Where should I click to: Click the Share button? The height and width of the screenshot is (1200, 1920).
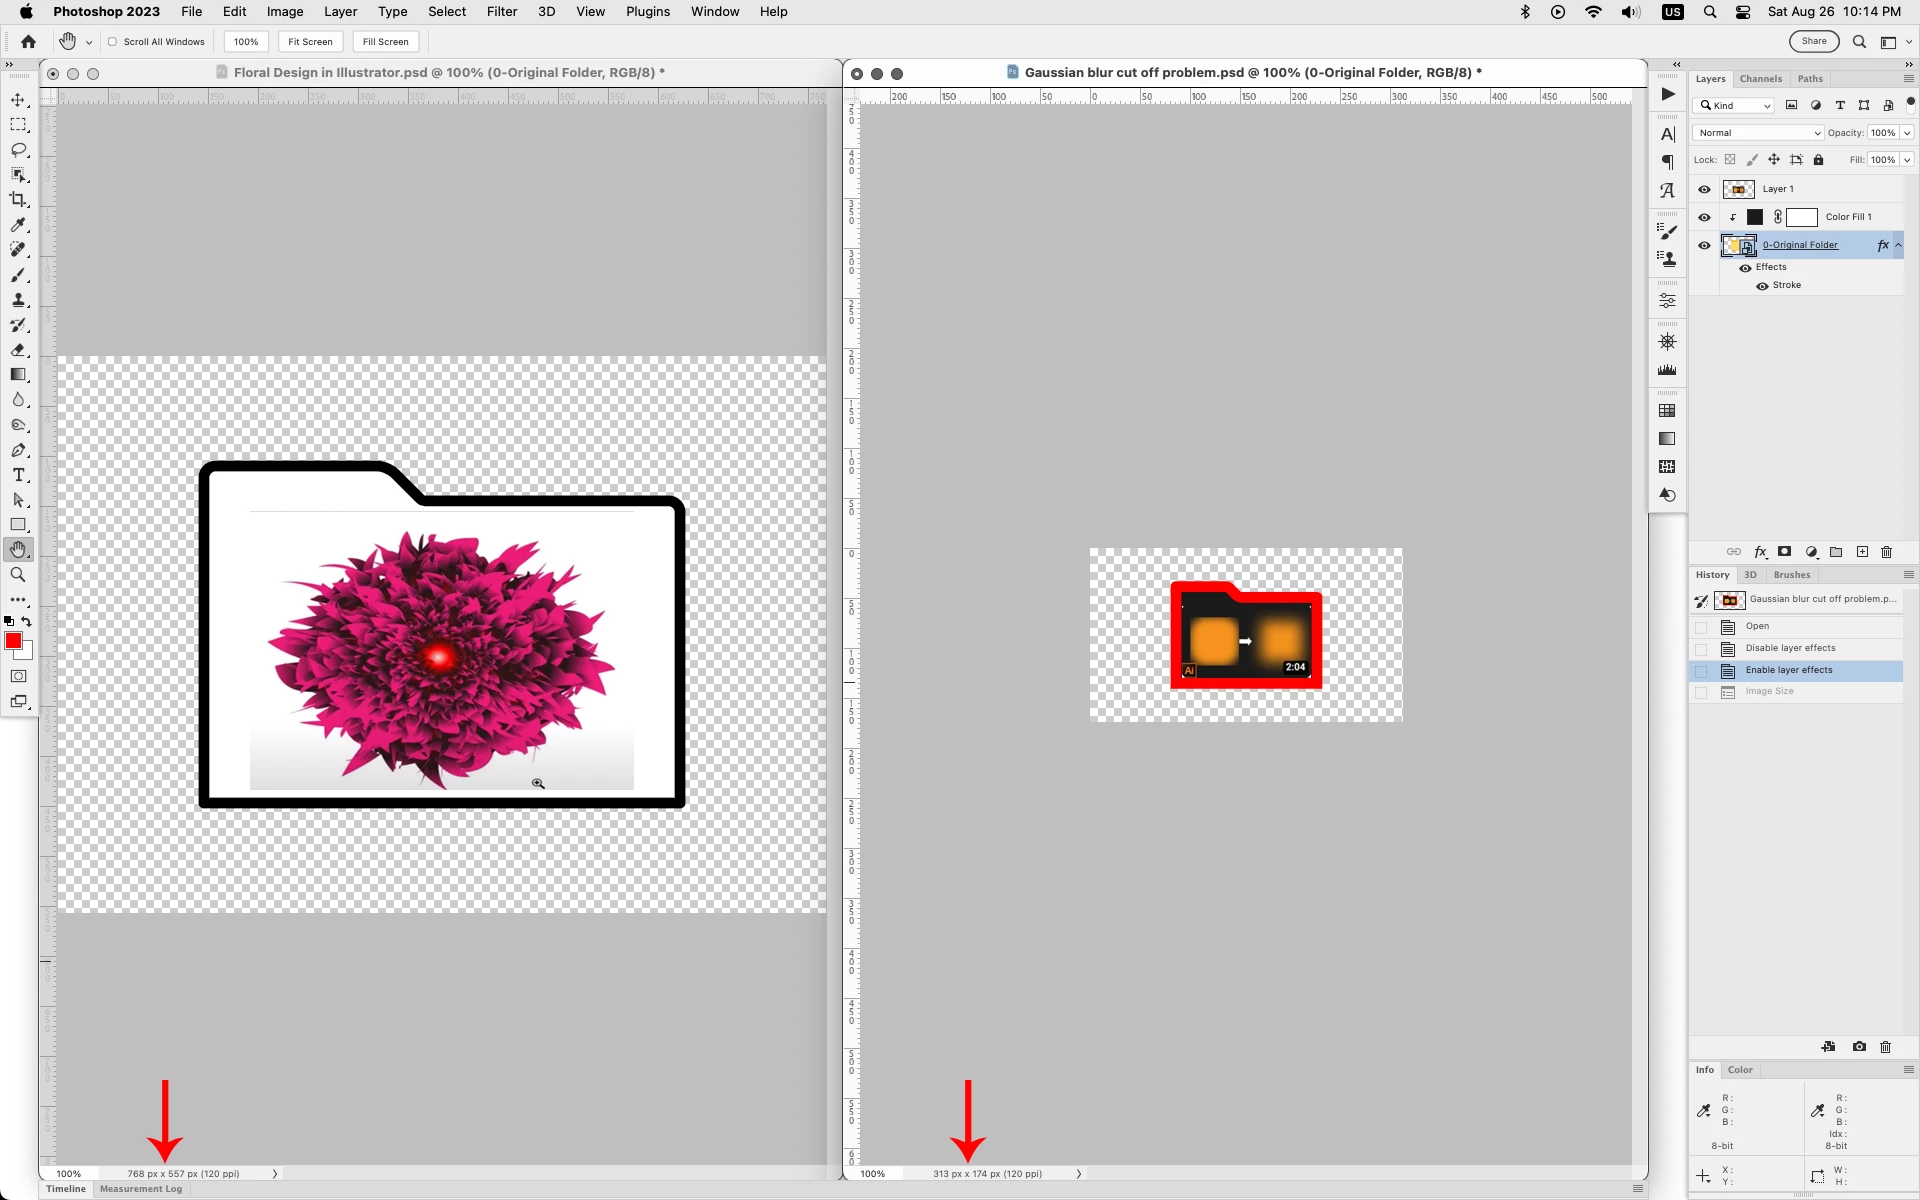pos(1814,41)
